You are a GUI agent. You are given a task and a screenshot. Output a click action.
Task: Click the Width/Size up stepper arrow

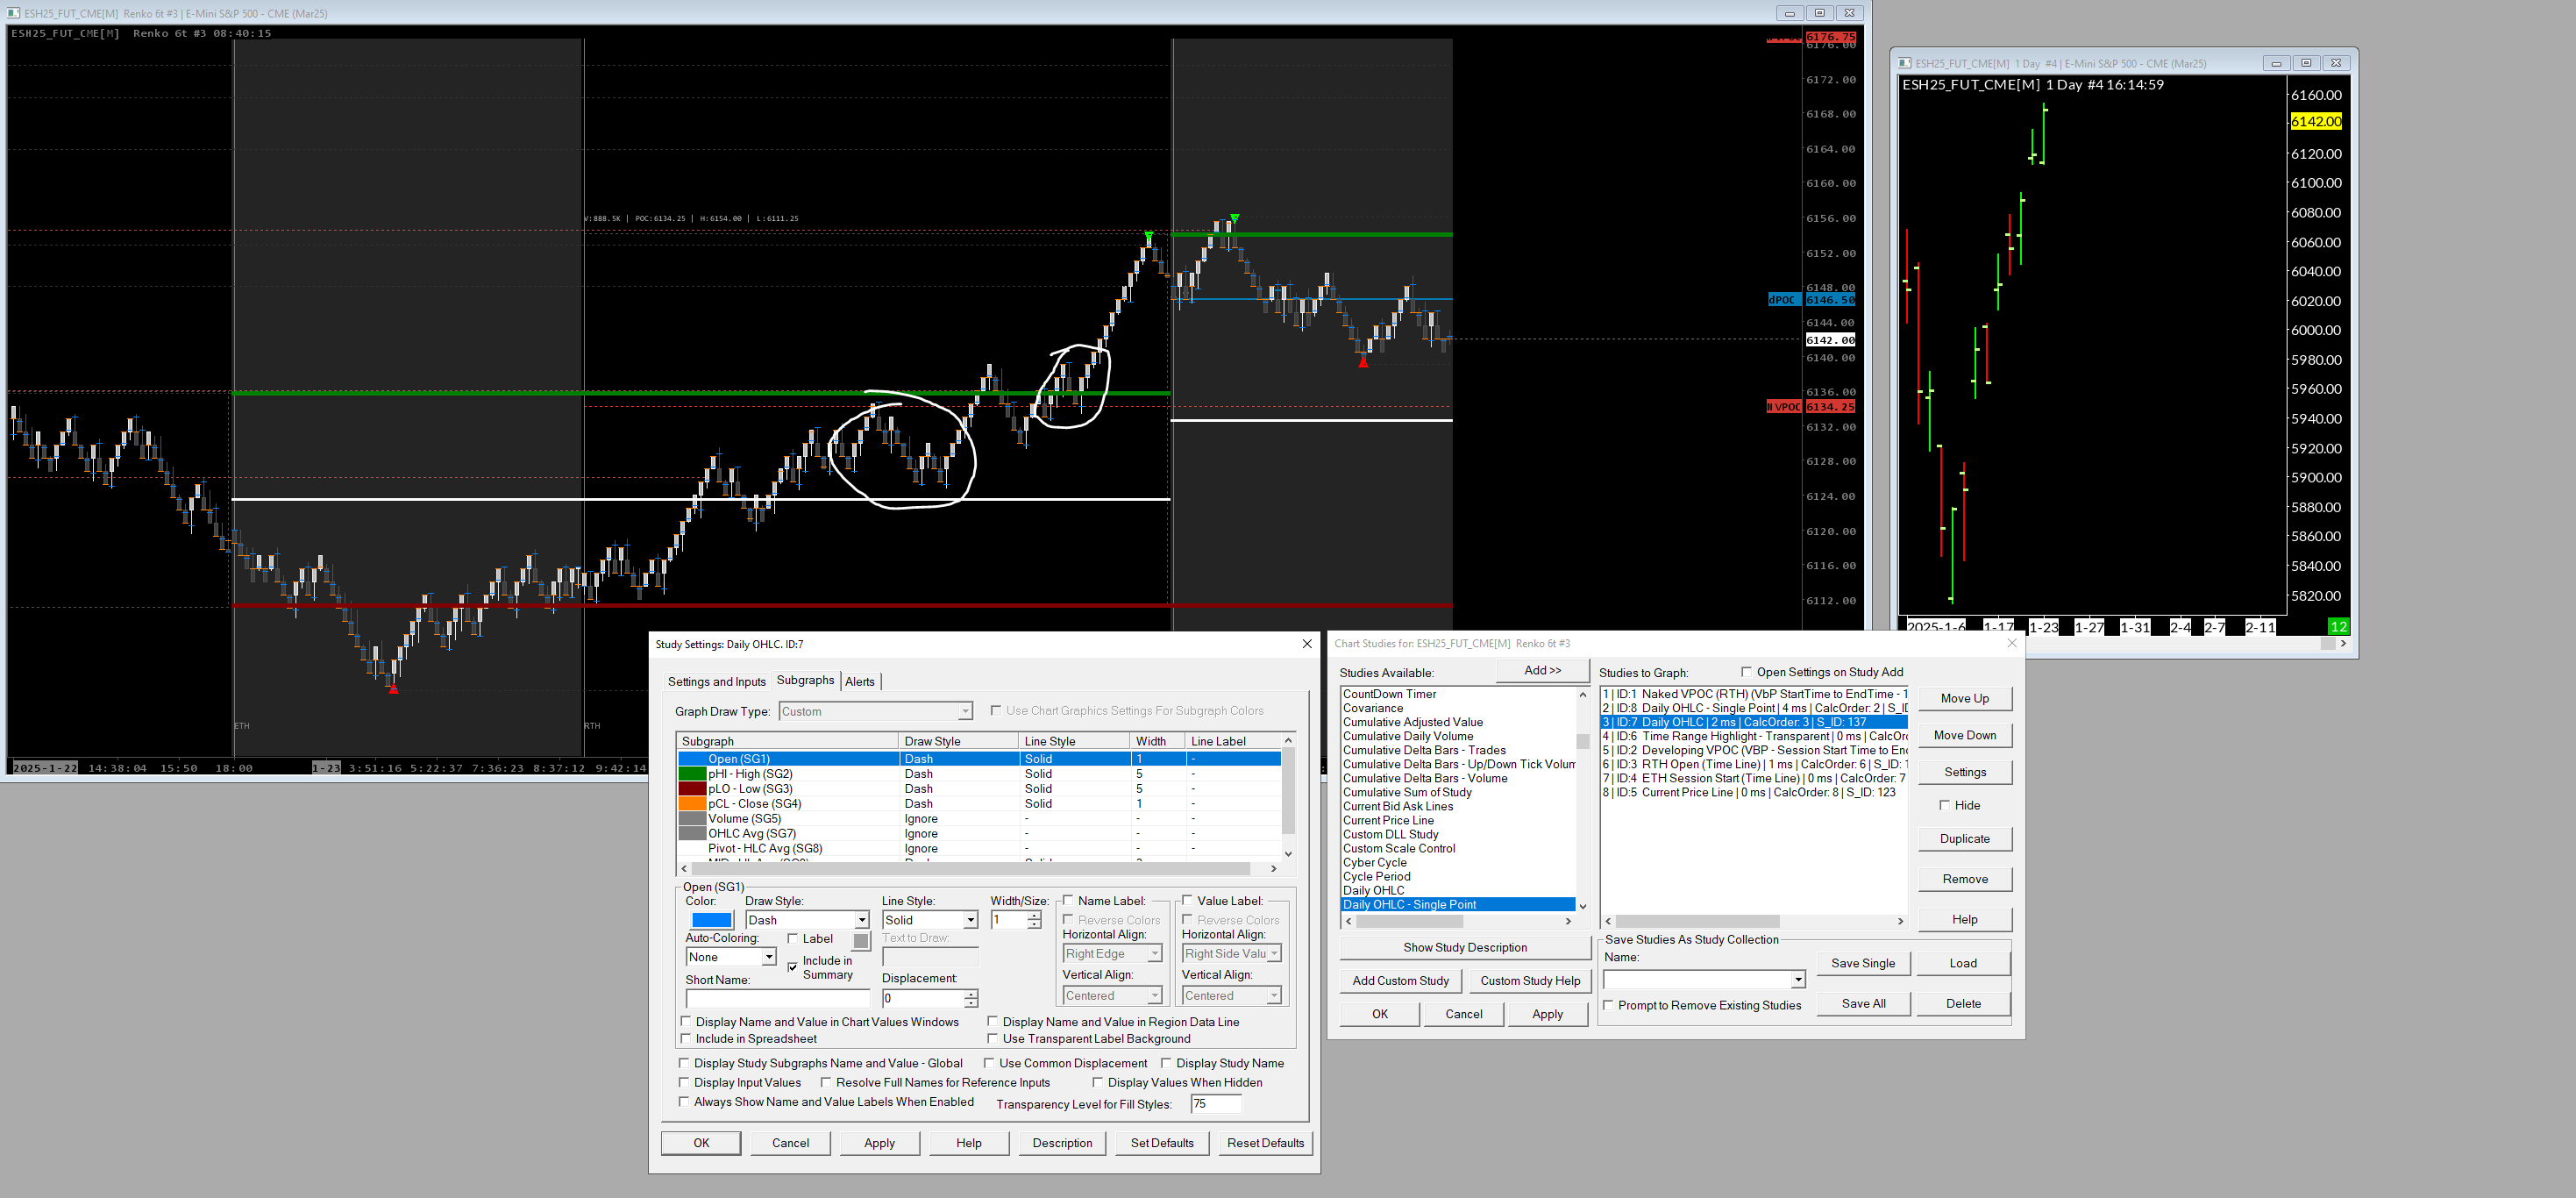coord(1034,915)
